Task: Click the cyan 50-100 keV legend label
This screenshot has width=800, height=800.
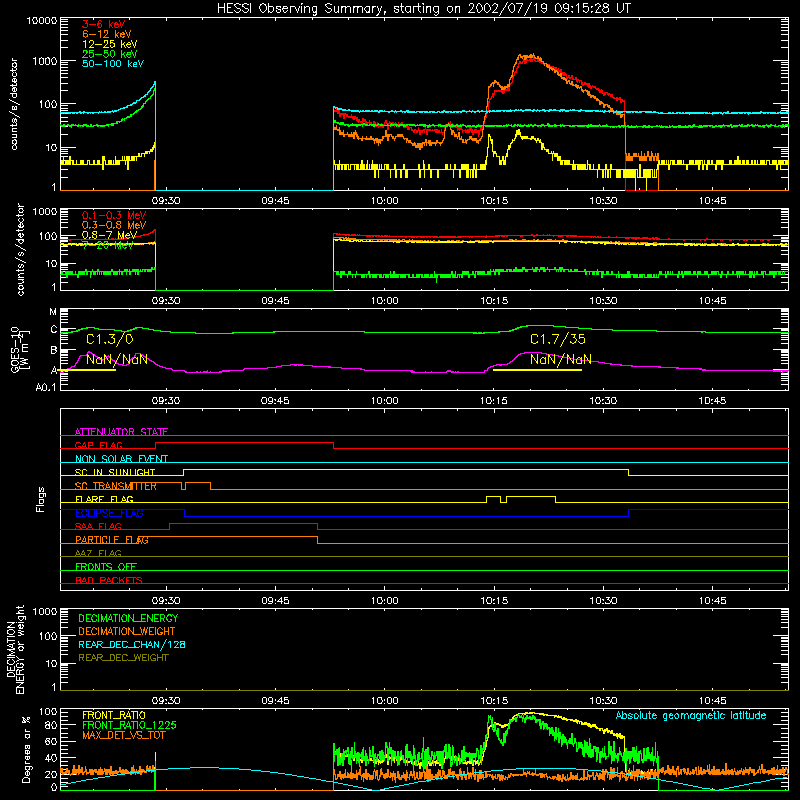Action: (x=113, y=64)
